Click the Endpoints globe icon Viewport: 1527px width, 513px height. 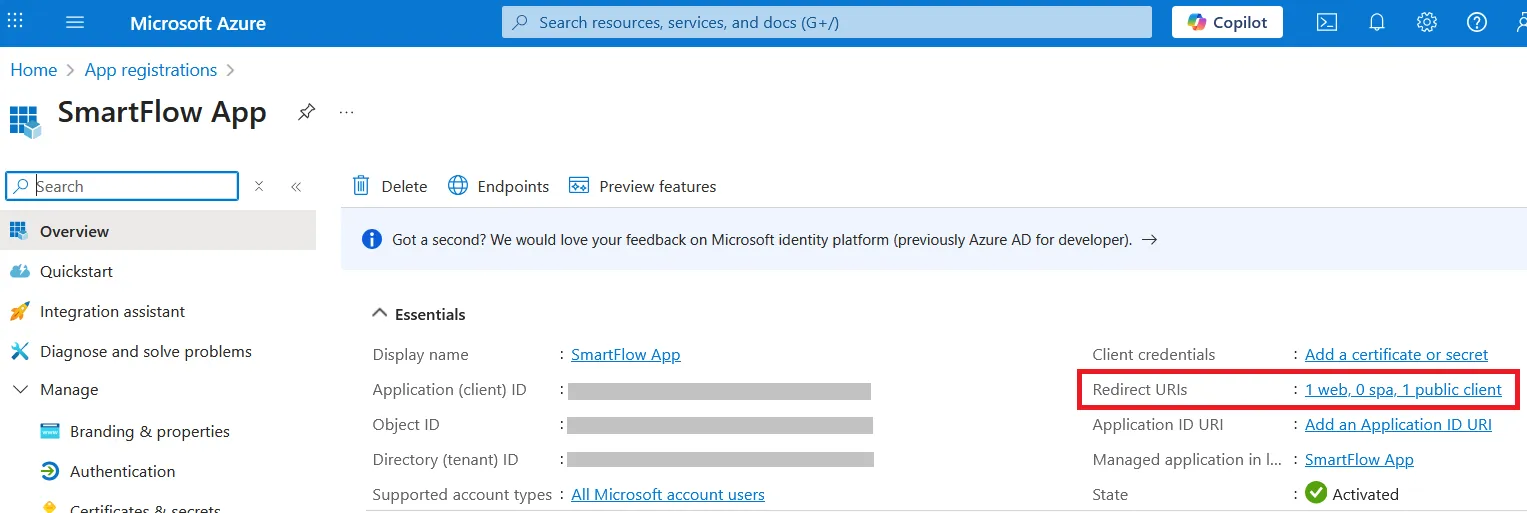(458, 186)
